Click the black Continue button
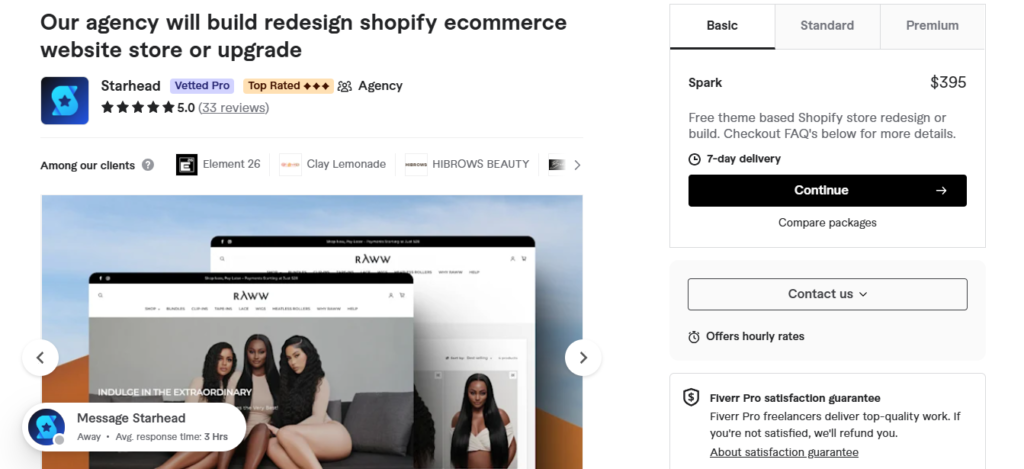This screenshot has height=469, width=1024. tap(827, 191)
